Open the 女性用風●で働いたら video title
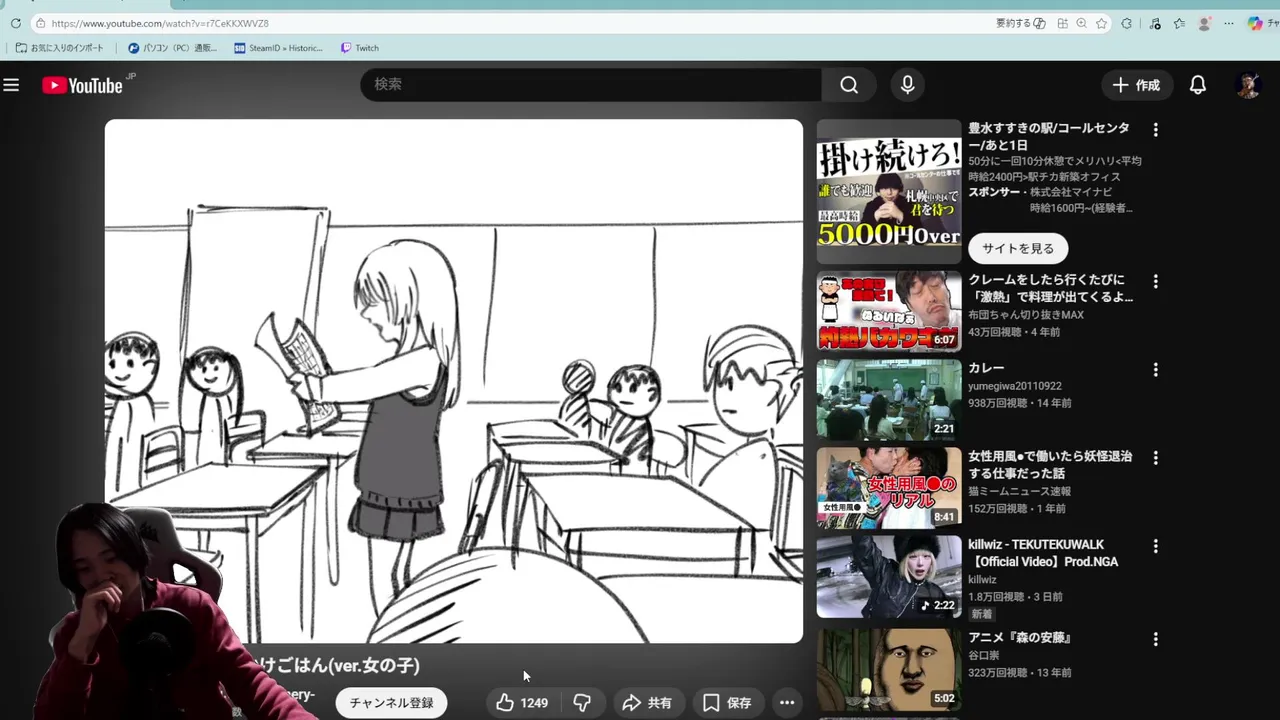 (1050, 464)
